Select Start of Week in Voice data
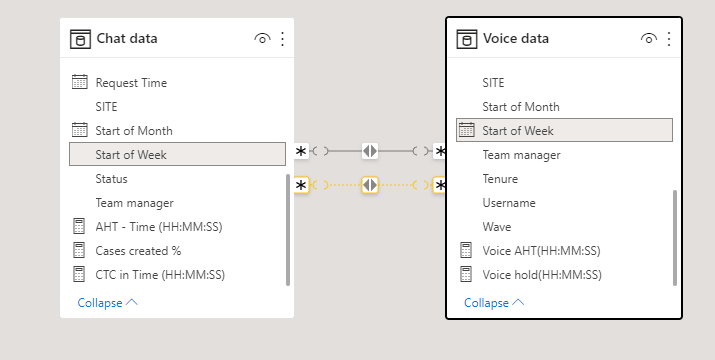 click(x=564, y=130)
